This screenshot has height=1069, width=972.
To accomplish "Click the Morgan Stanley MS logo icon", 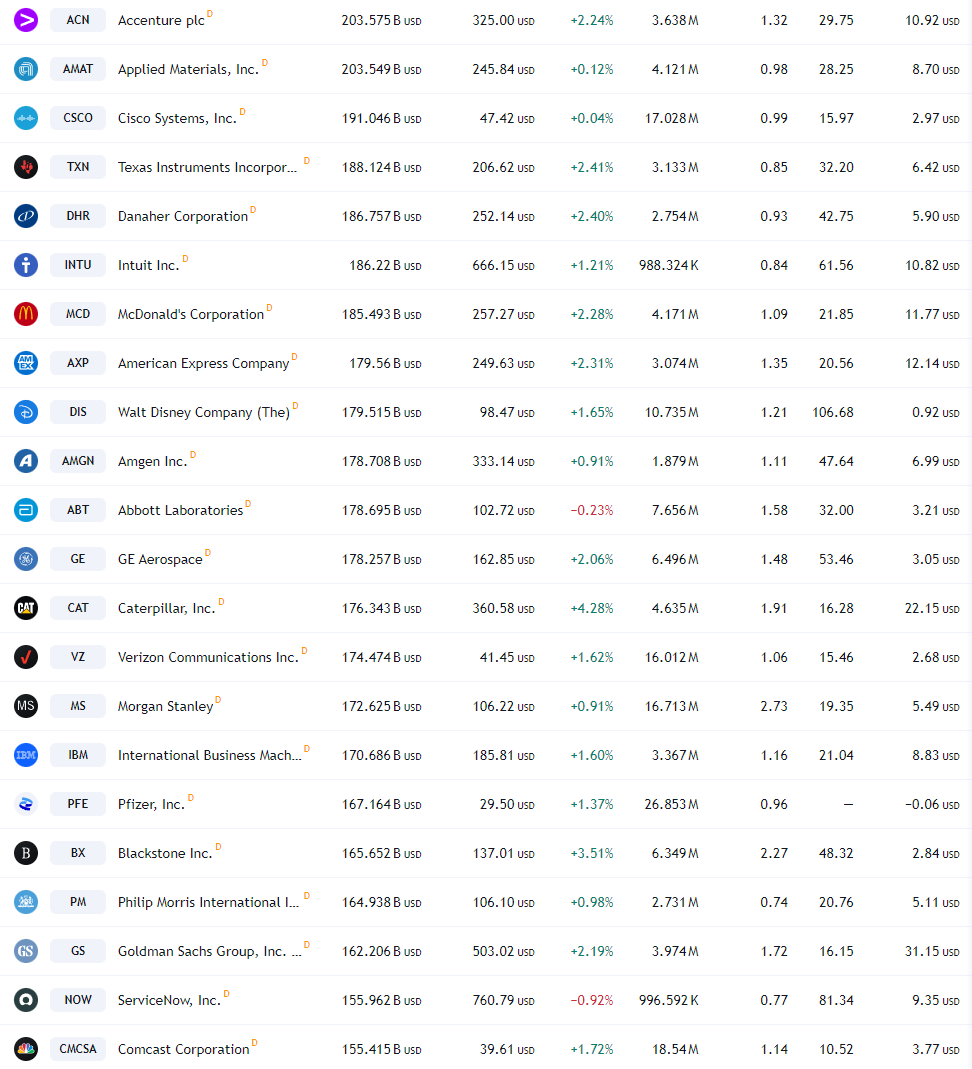I will pyautogui.click(x=26, y=706).
